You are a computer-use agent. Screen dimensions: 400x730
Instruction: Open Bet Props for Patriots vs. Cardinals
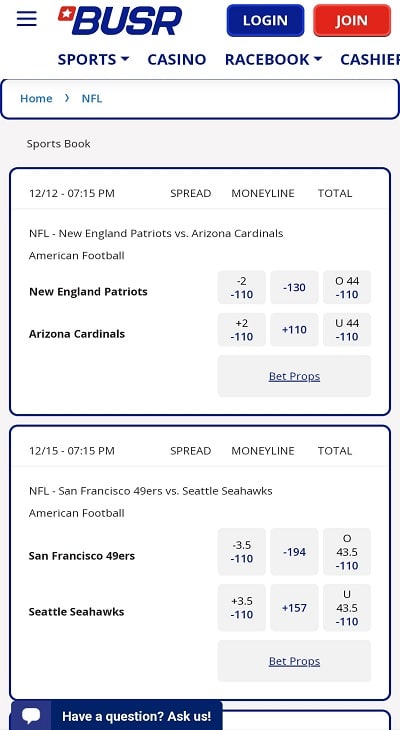(x=294, y=376)
